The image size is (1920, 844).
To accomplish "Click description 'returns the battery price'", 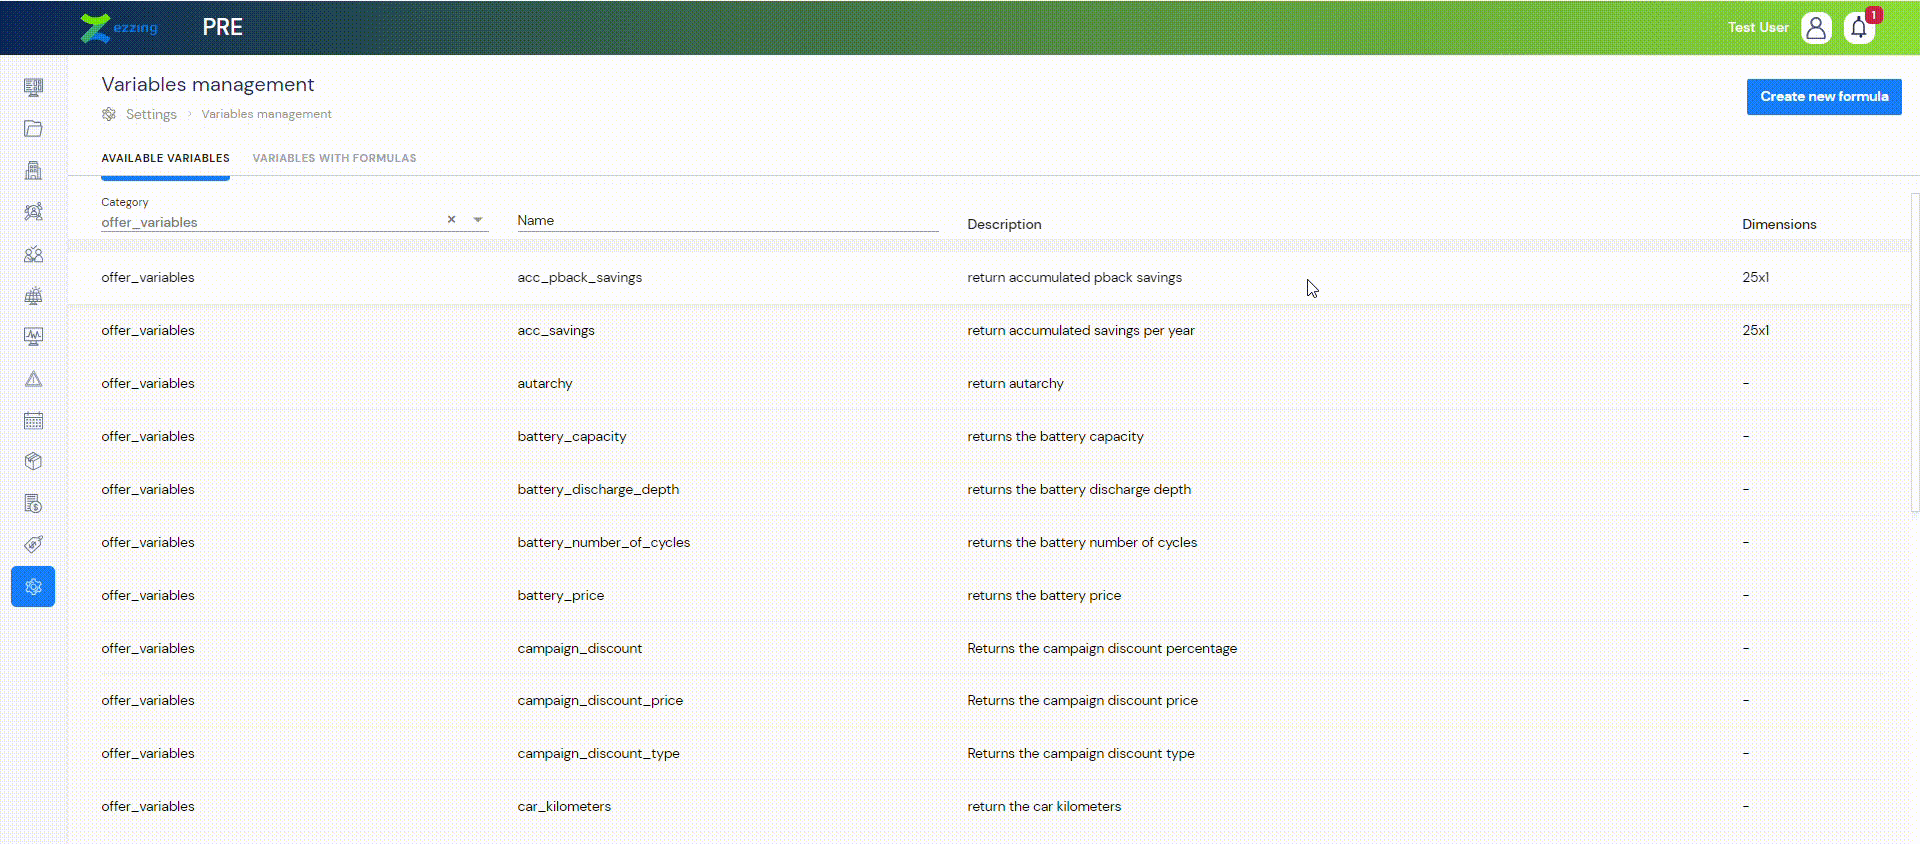I will coord(1044,595).
